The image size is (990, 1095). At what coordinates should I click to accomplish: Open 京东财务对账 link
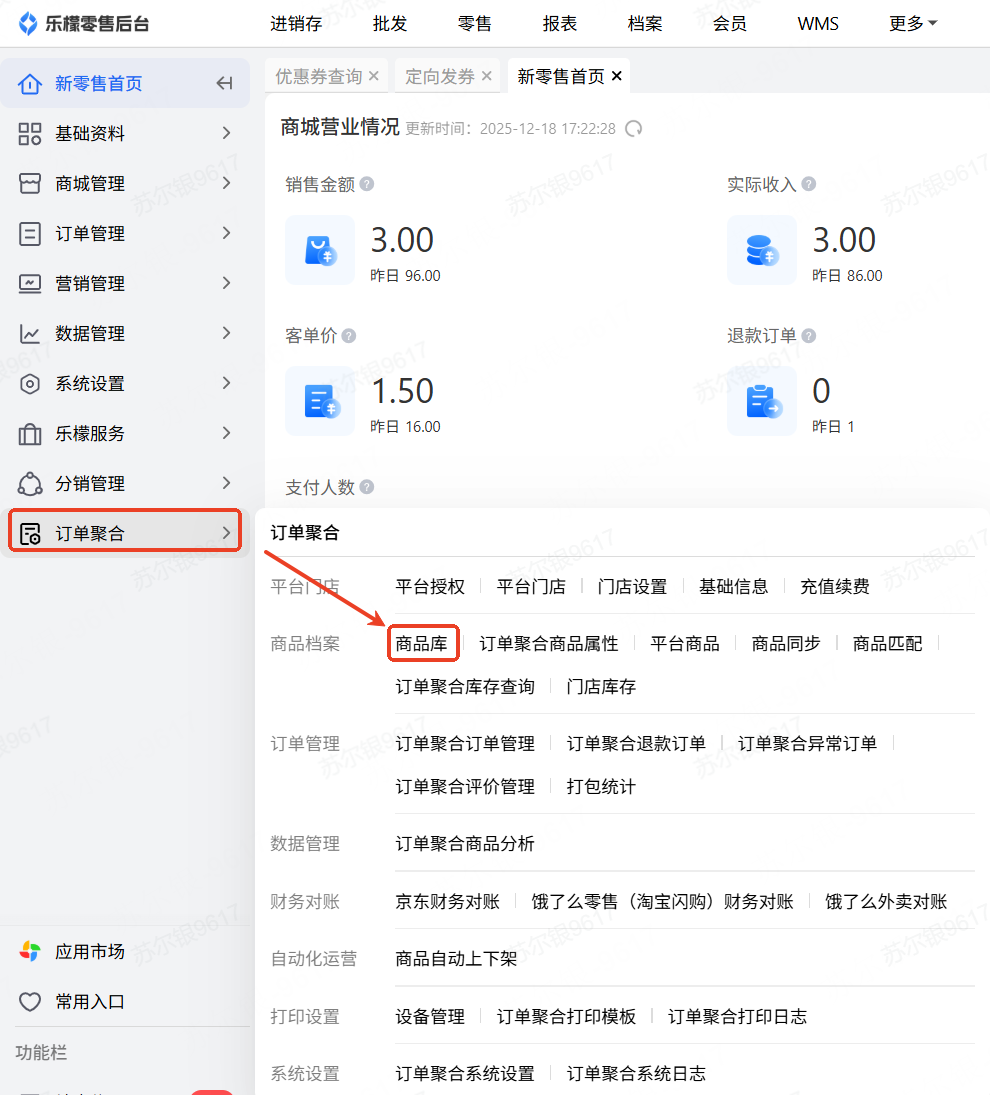448,902
